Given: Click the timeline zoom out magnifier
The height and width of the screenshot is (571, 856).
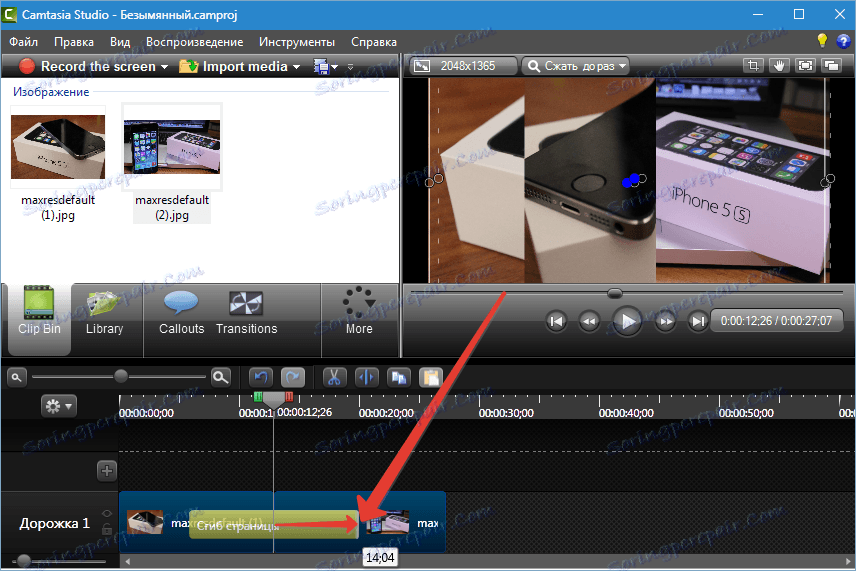Looking at the screenshot, I should coord(16,377).
